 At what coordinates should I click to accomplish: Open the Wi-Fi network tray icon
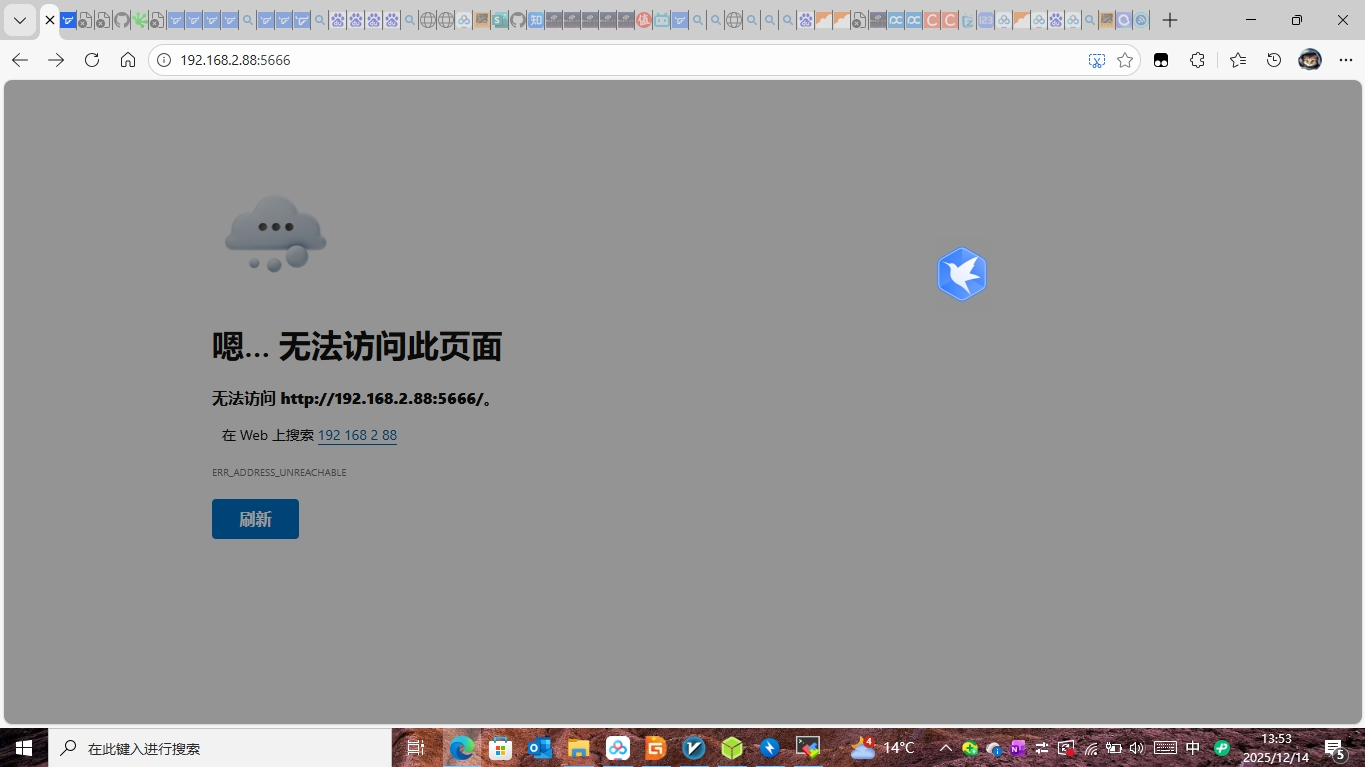(1091, 748)
